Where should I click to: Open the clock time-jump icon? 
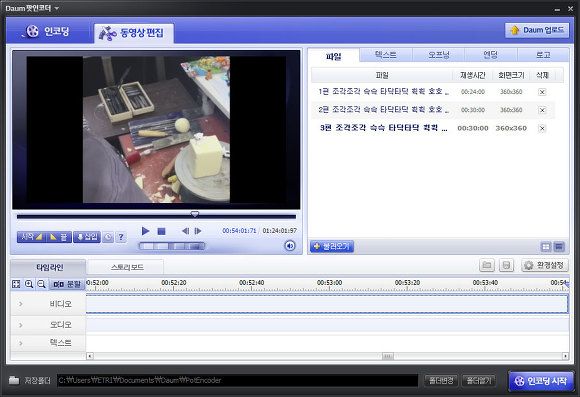(x=108, y=237)
